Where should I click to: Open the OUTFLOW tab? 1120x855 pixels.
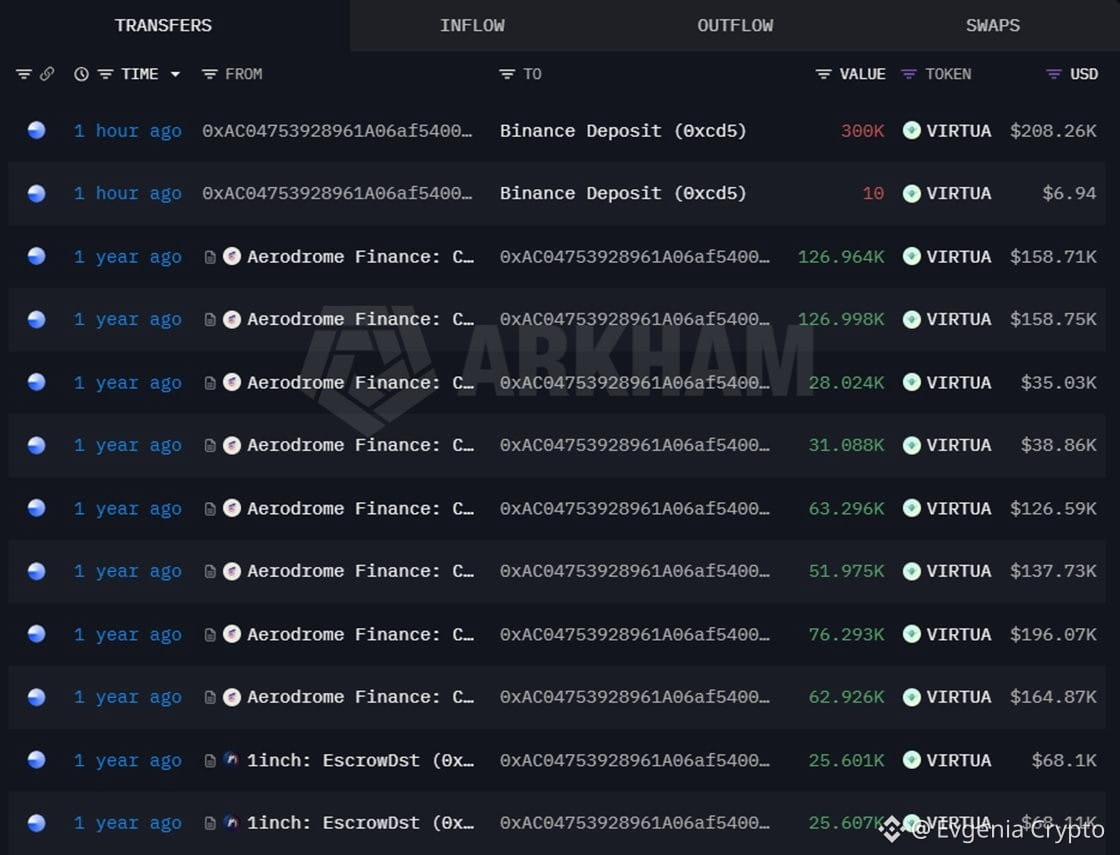coord(735,26)
